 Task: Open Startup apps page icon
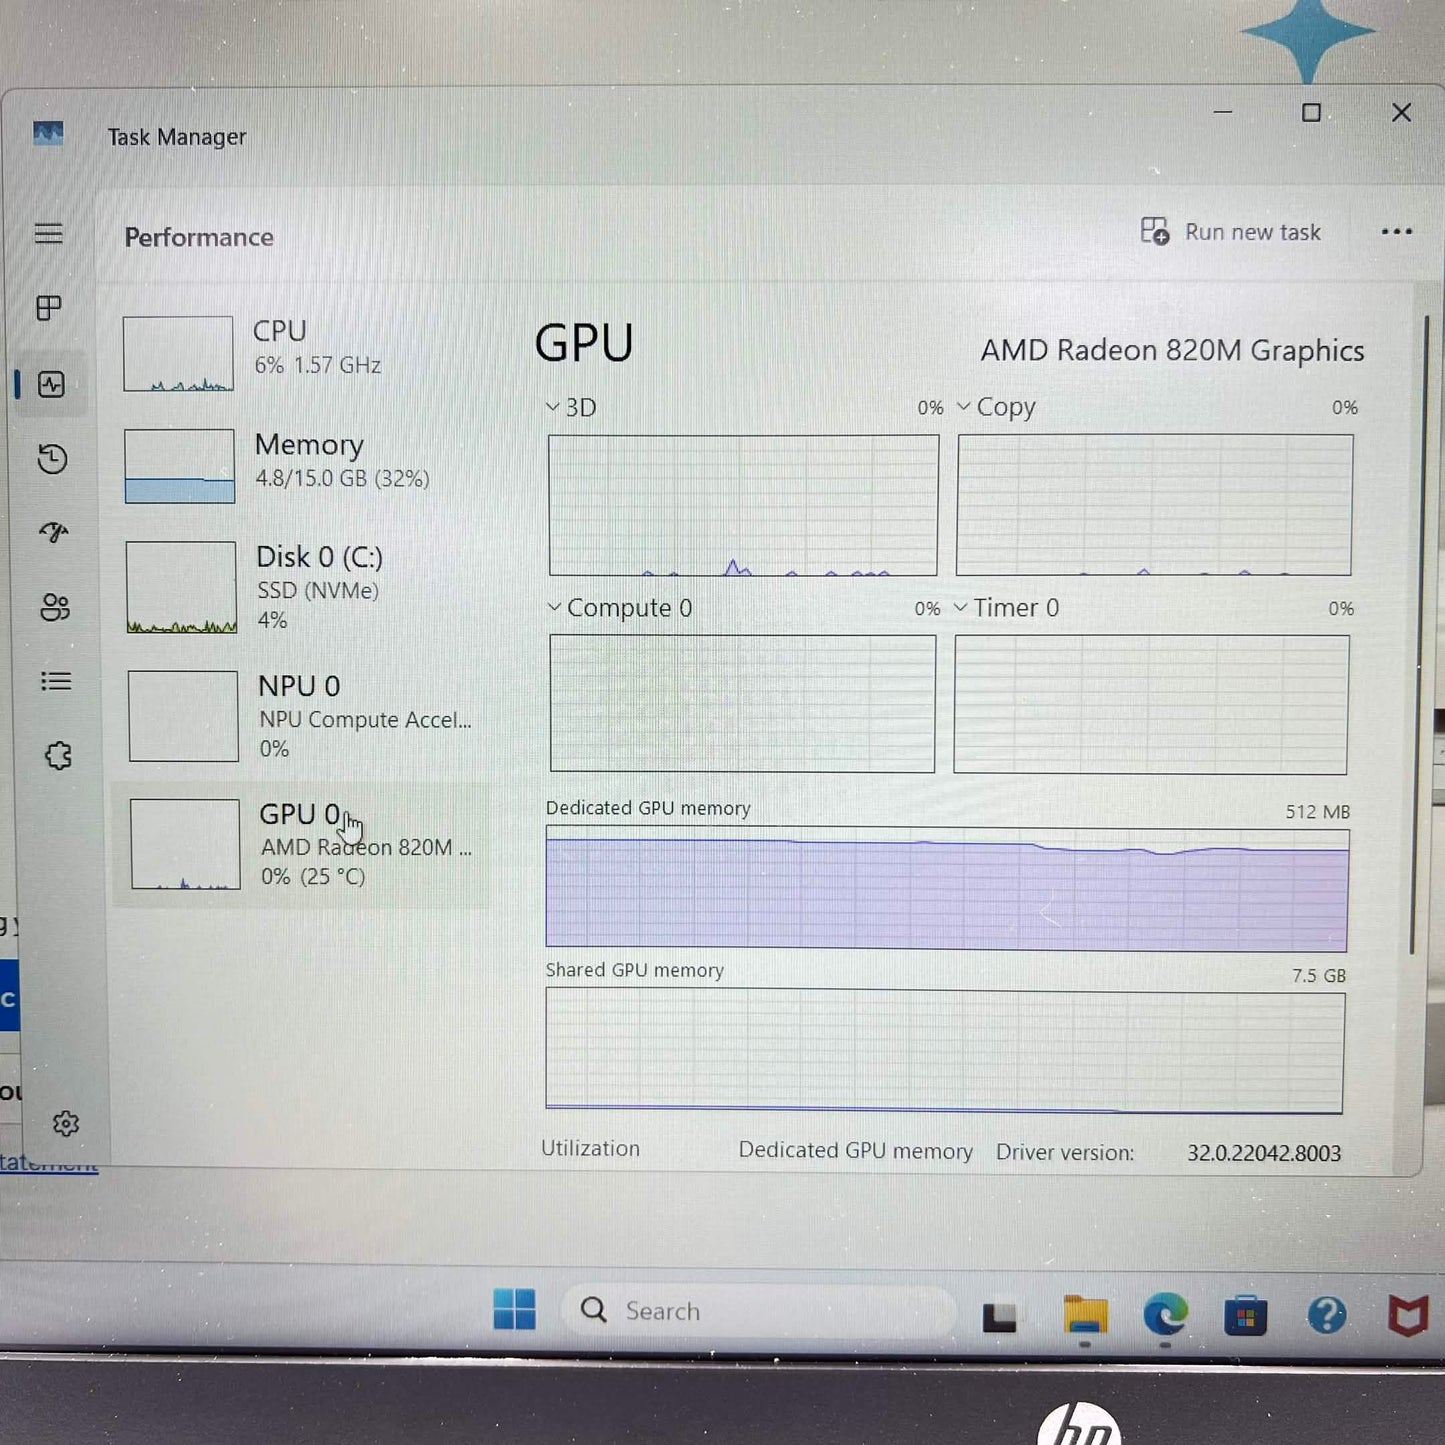point(54,532)
